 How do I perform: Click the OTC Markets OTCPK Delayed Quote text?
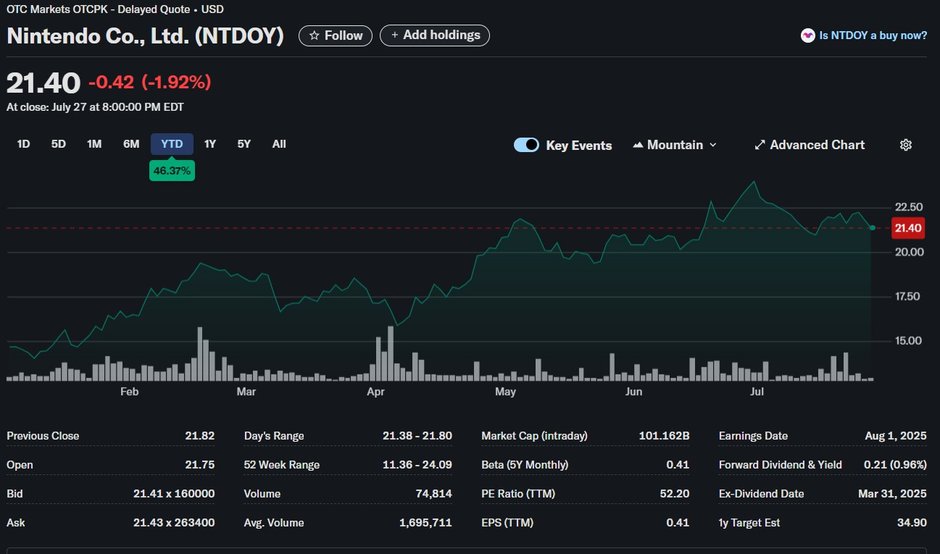click(x=115, y=10)
